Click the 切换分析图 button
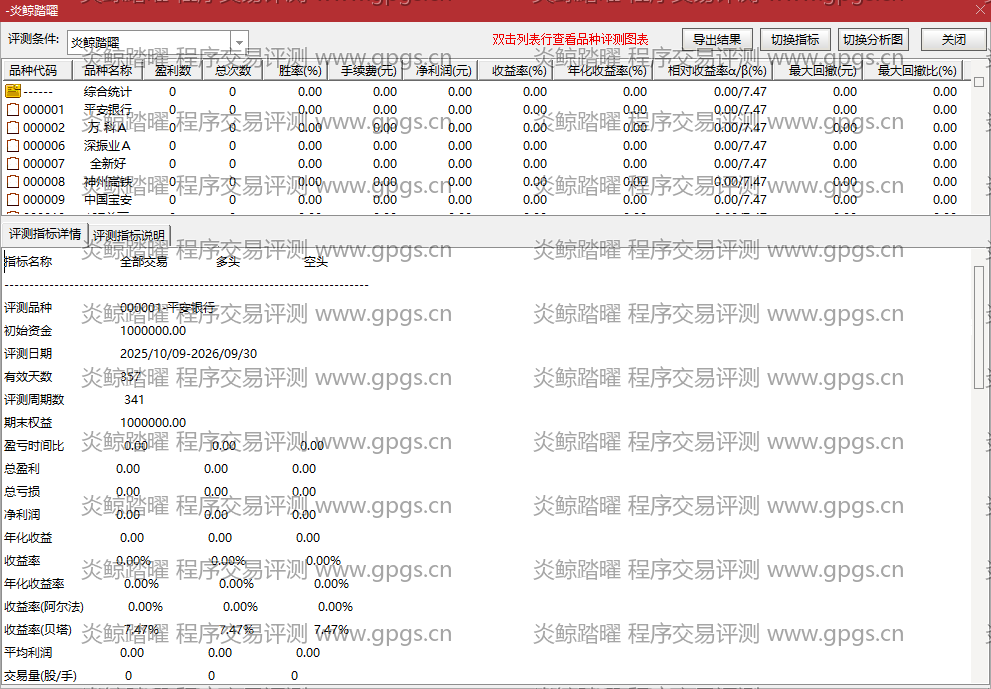The image size is (991, 689). tap(873, 39)
